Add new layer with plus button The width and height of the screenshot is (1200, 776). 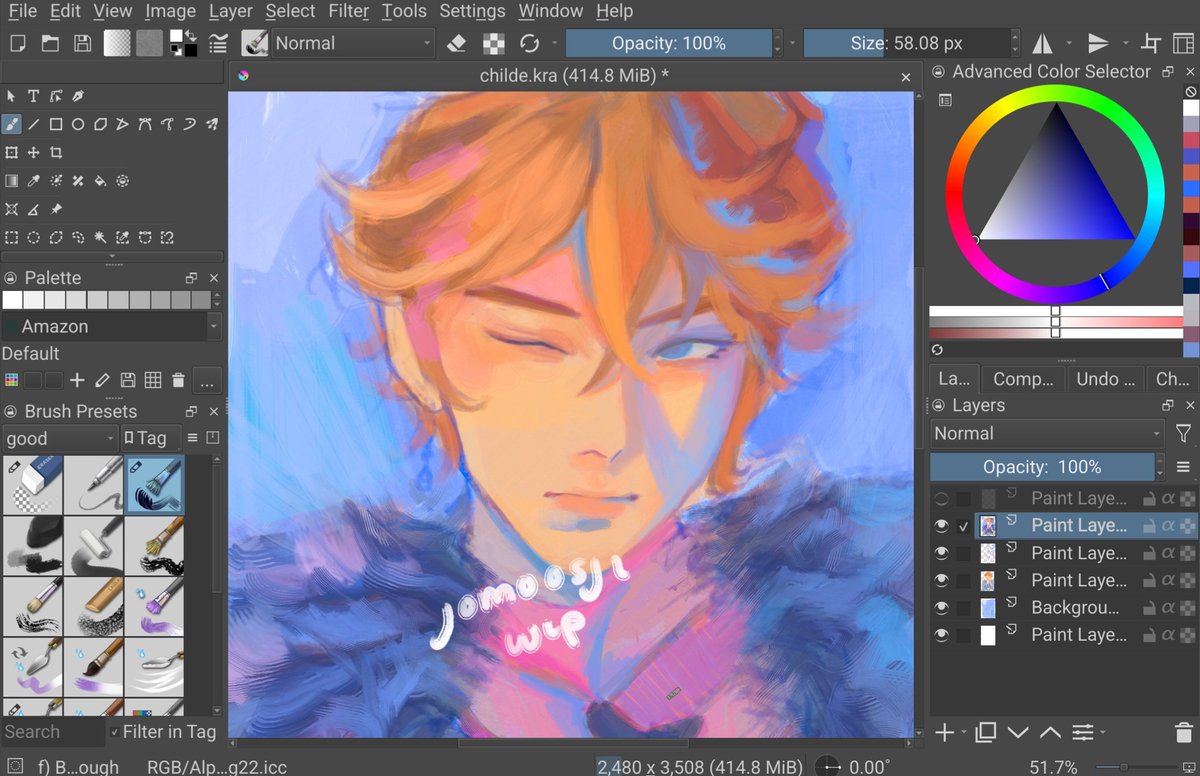coord(944,733)
